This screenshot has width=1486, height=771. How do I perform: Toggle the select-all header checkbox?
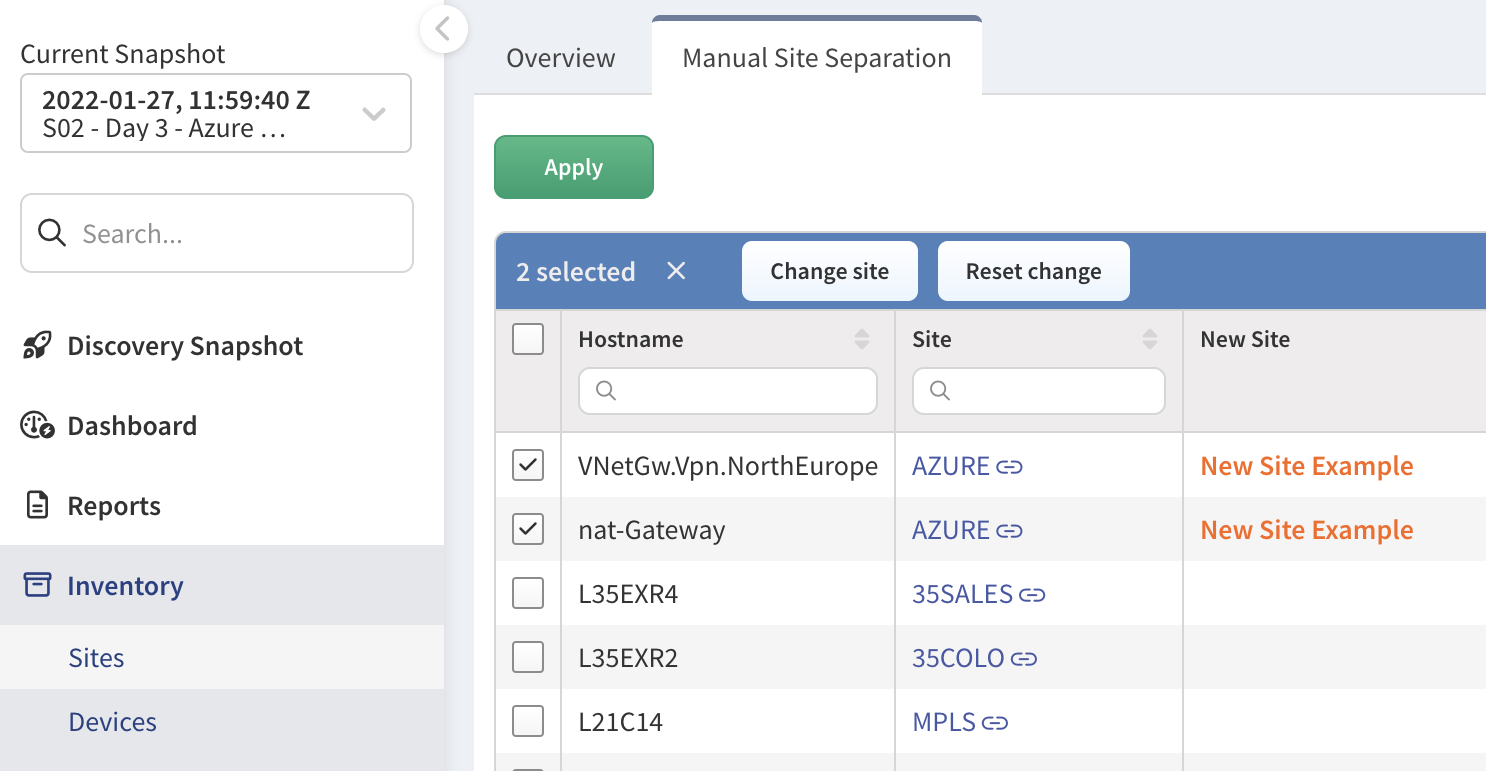(528, 340)
